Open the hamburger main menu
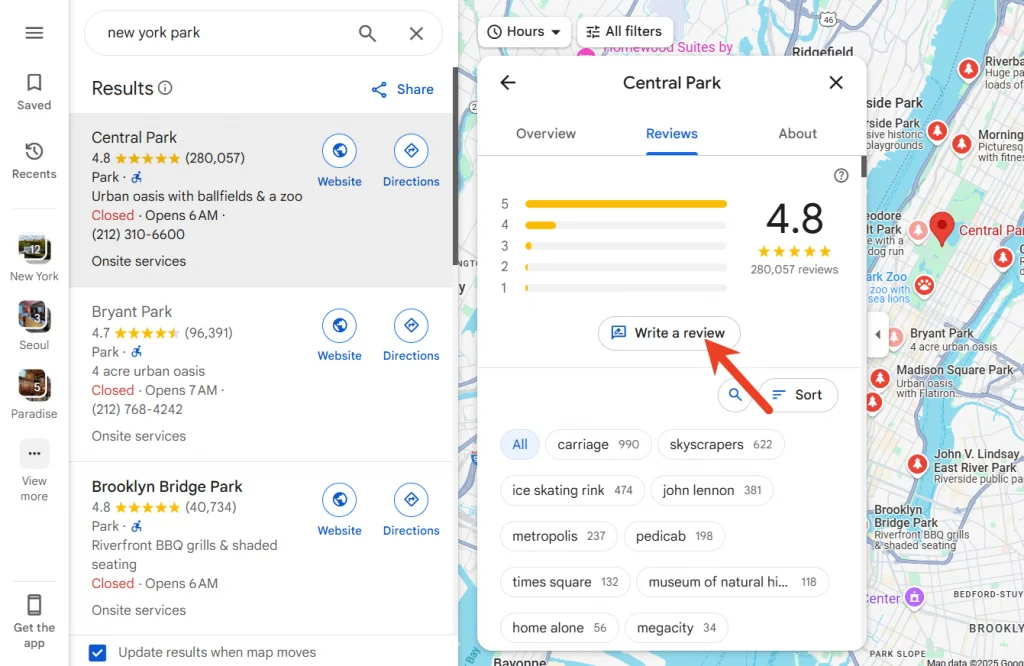 click(x=34, y=33)
